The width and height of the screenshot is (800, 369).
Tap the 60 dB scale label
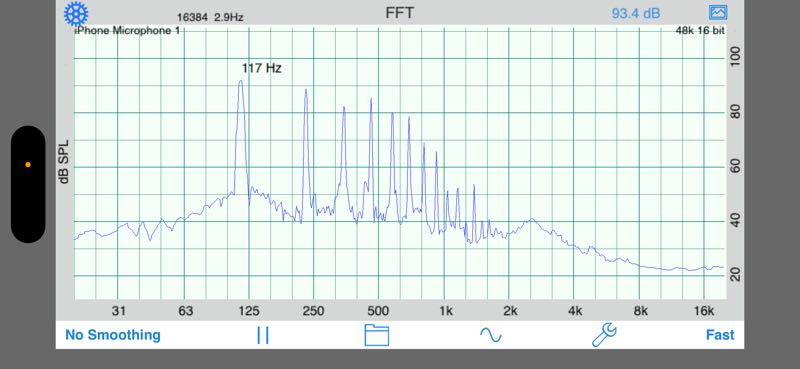734,166
